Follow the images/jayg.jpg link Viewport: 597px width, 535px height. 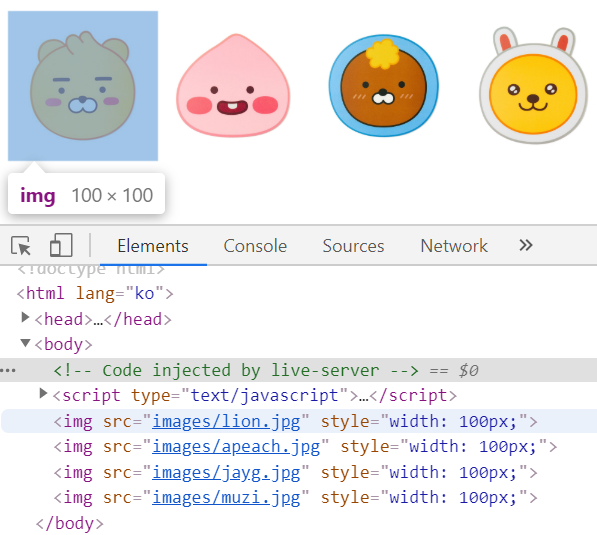[x=226, y=473]
